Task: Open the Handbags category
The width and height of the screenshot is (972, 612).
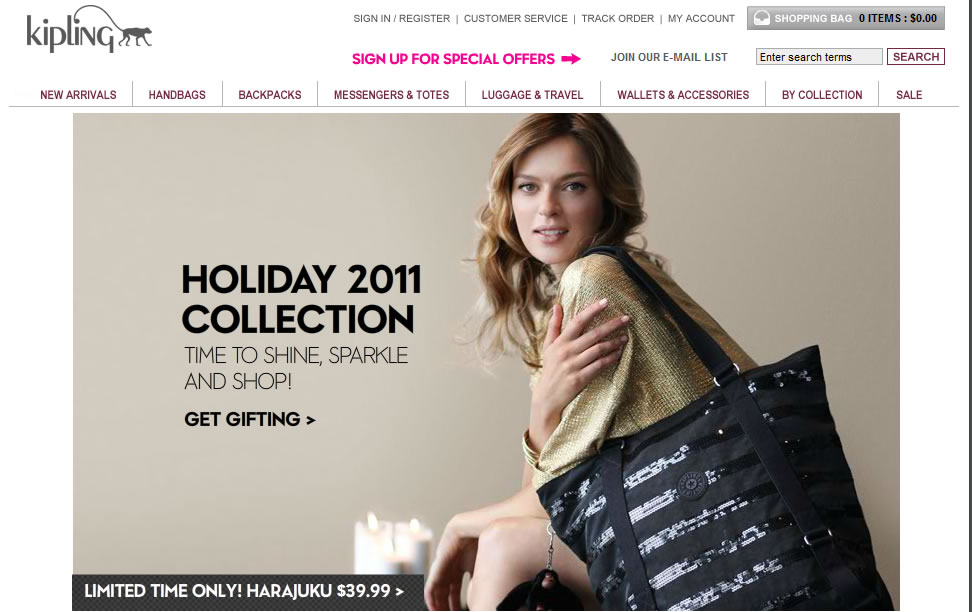Action: coord(177,95)
